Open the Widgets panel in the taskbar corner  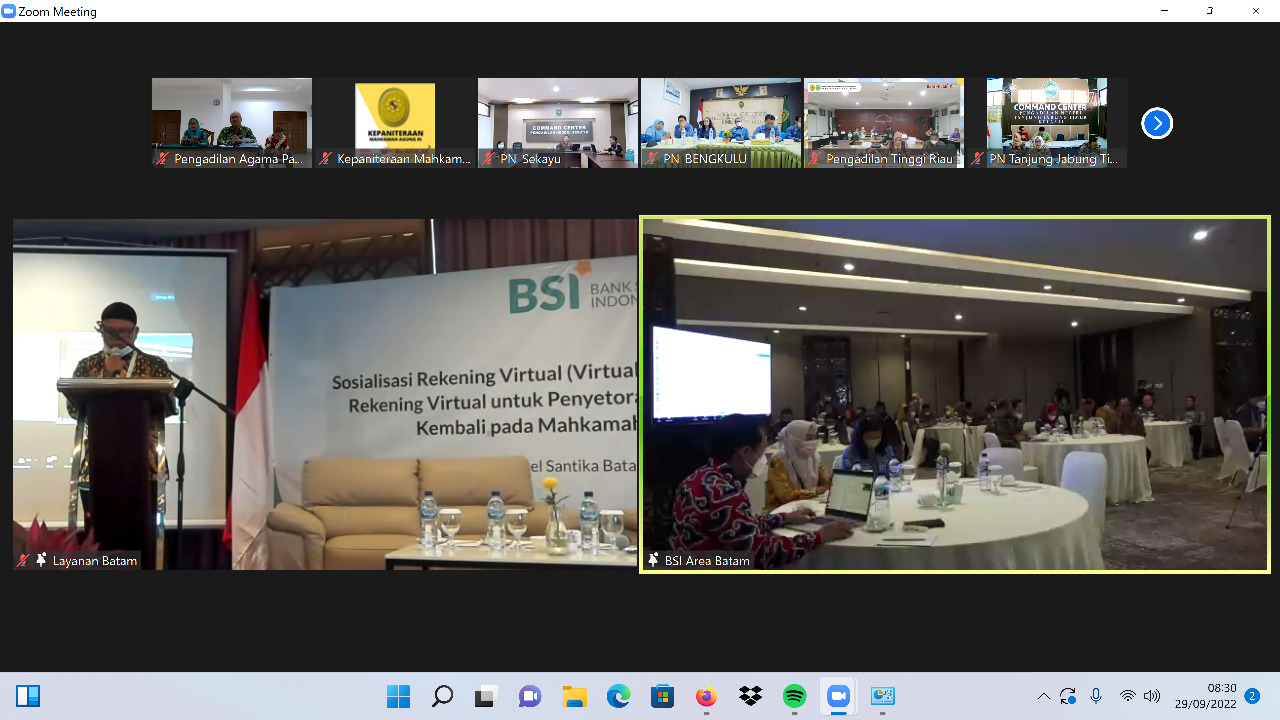[28, 696]
